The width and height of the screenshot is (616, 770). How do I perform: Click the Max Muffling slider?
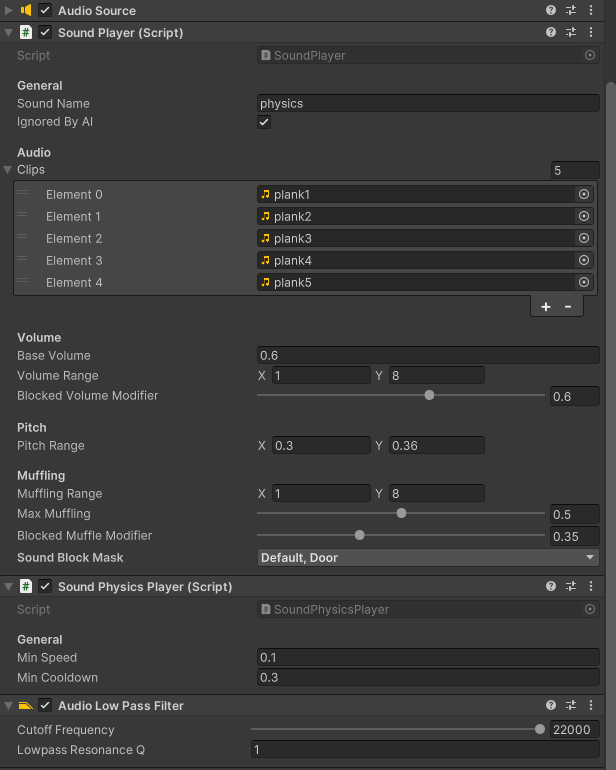pos(401,513)
